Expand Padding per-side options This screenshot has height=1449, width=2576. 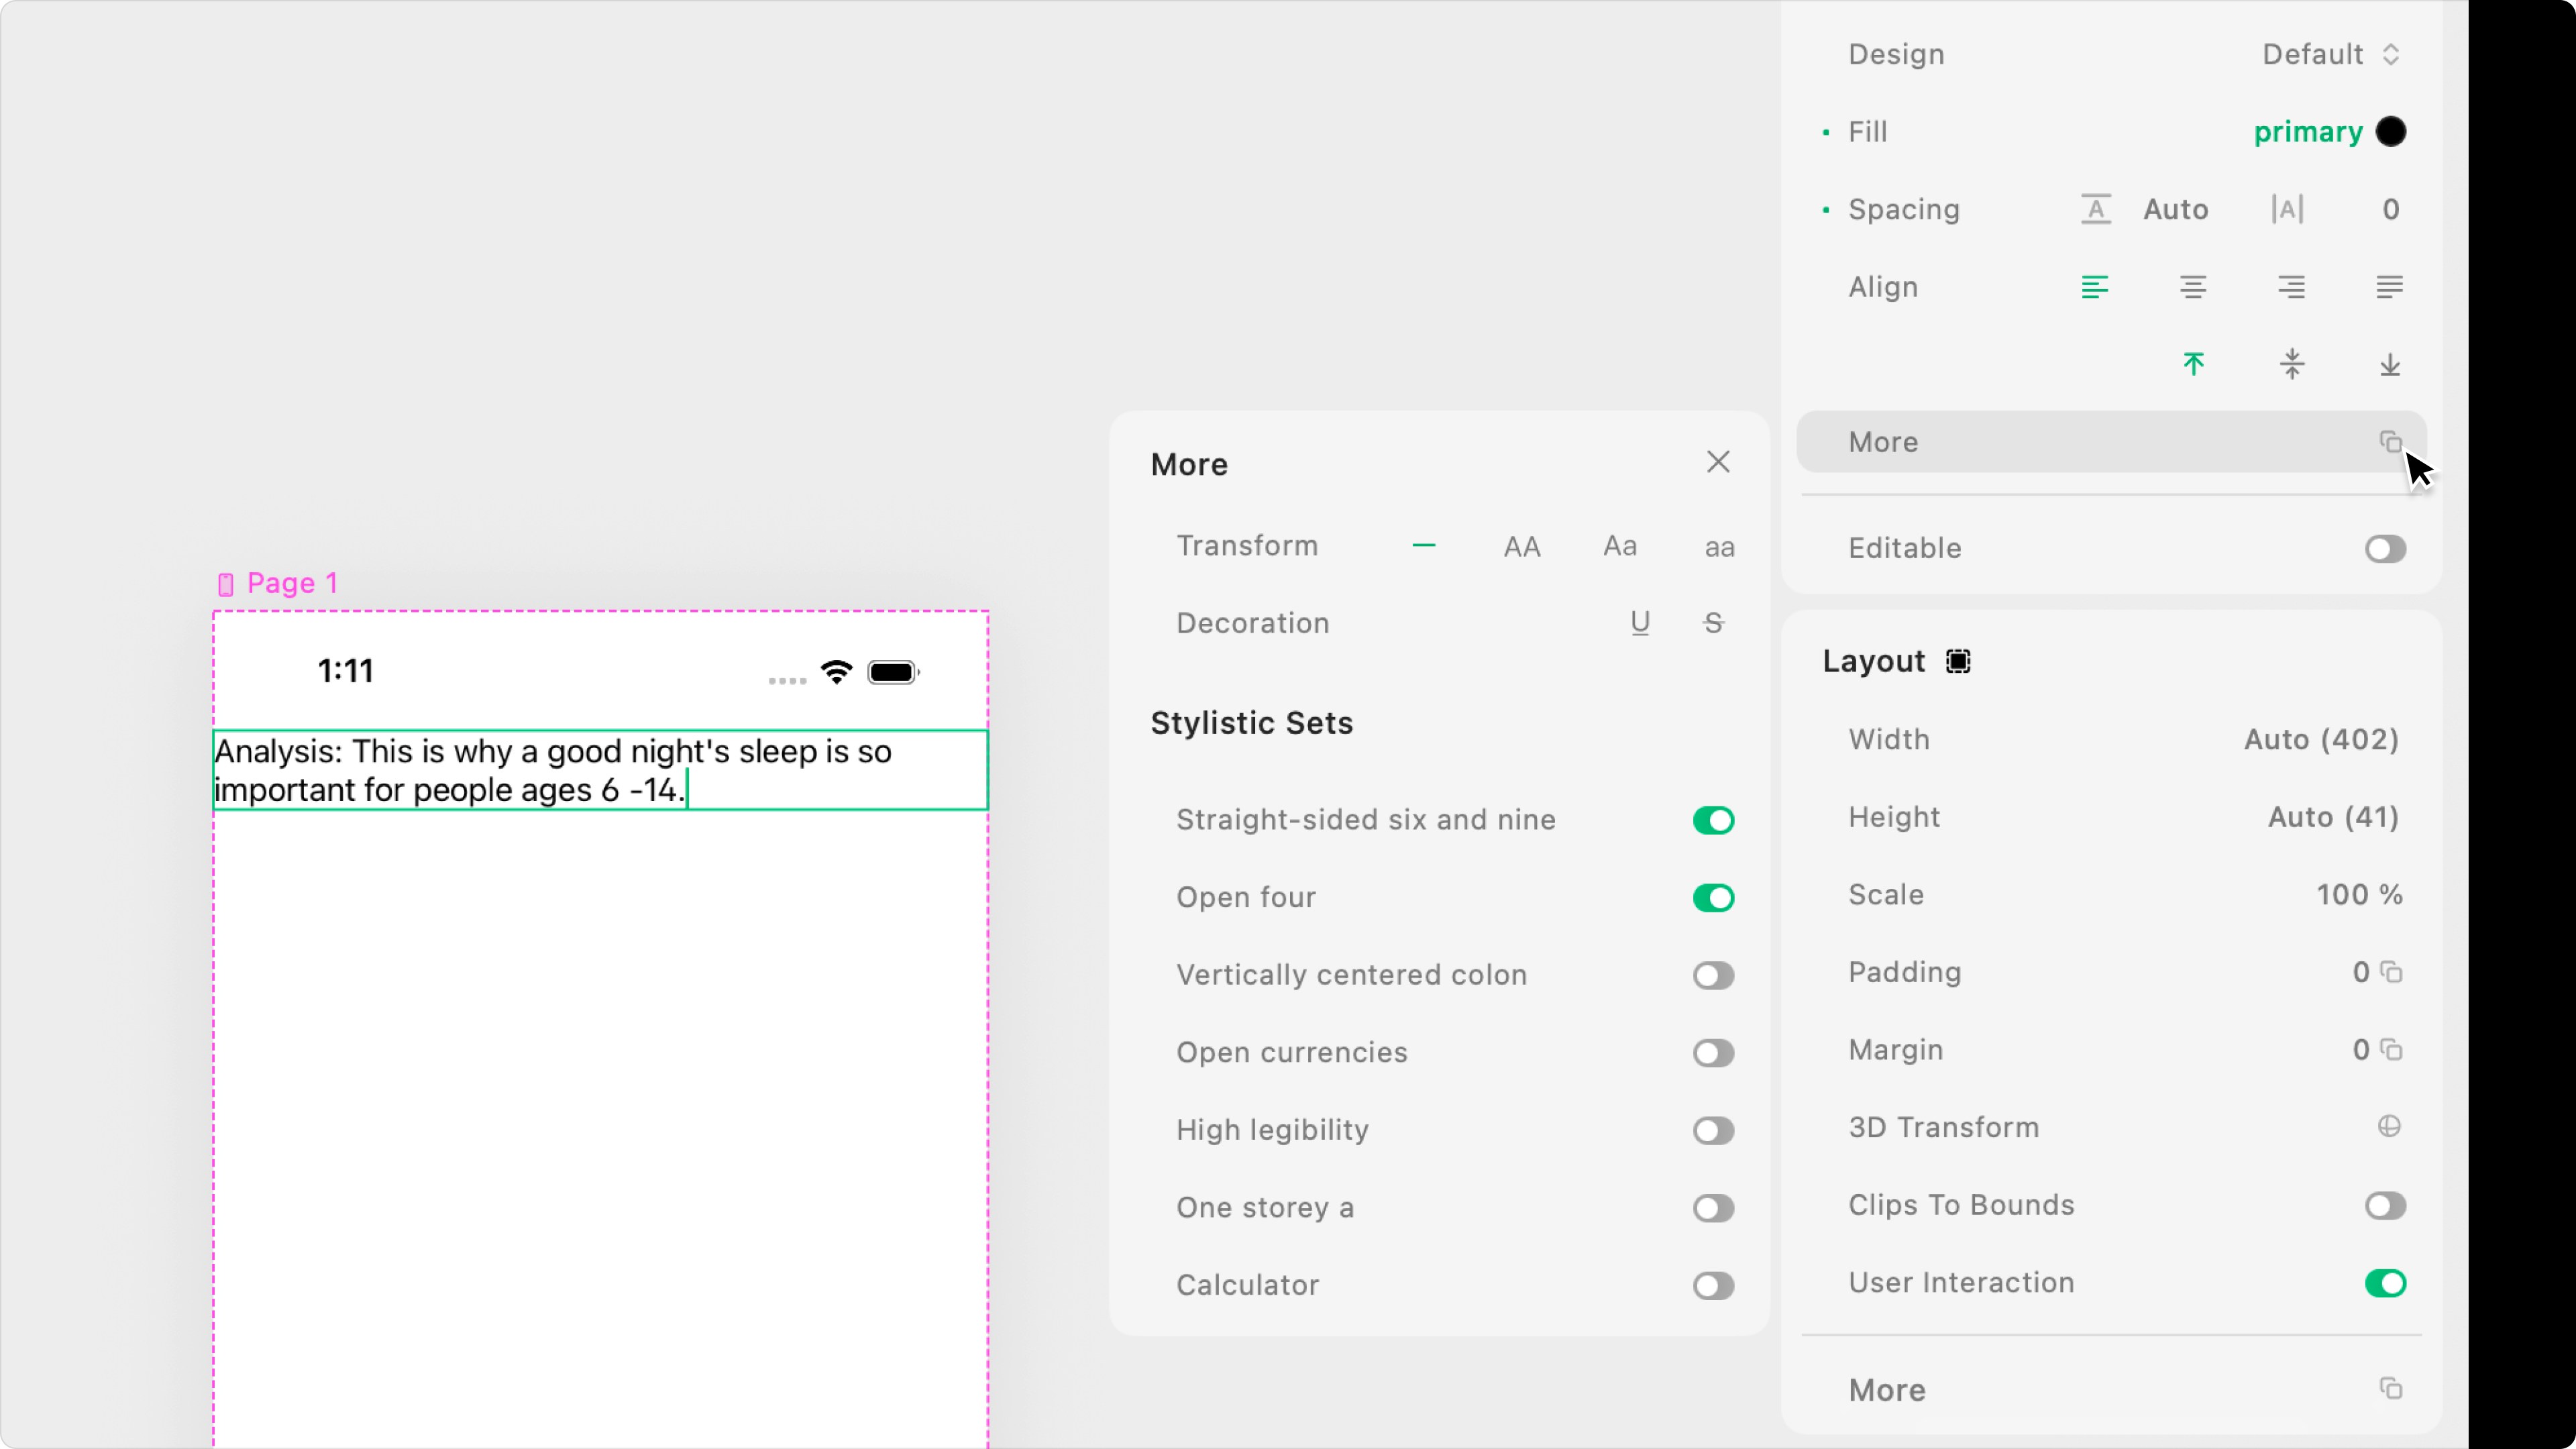click(2391, 972)
